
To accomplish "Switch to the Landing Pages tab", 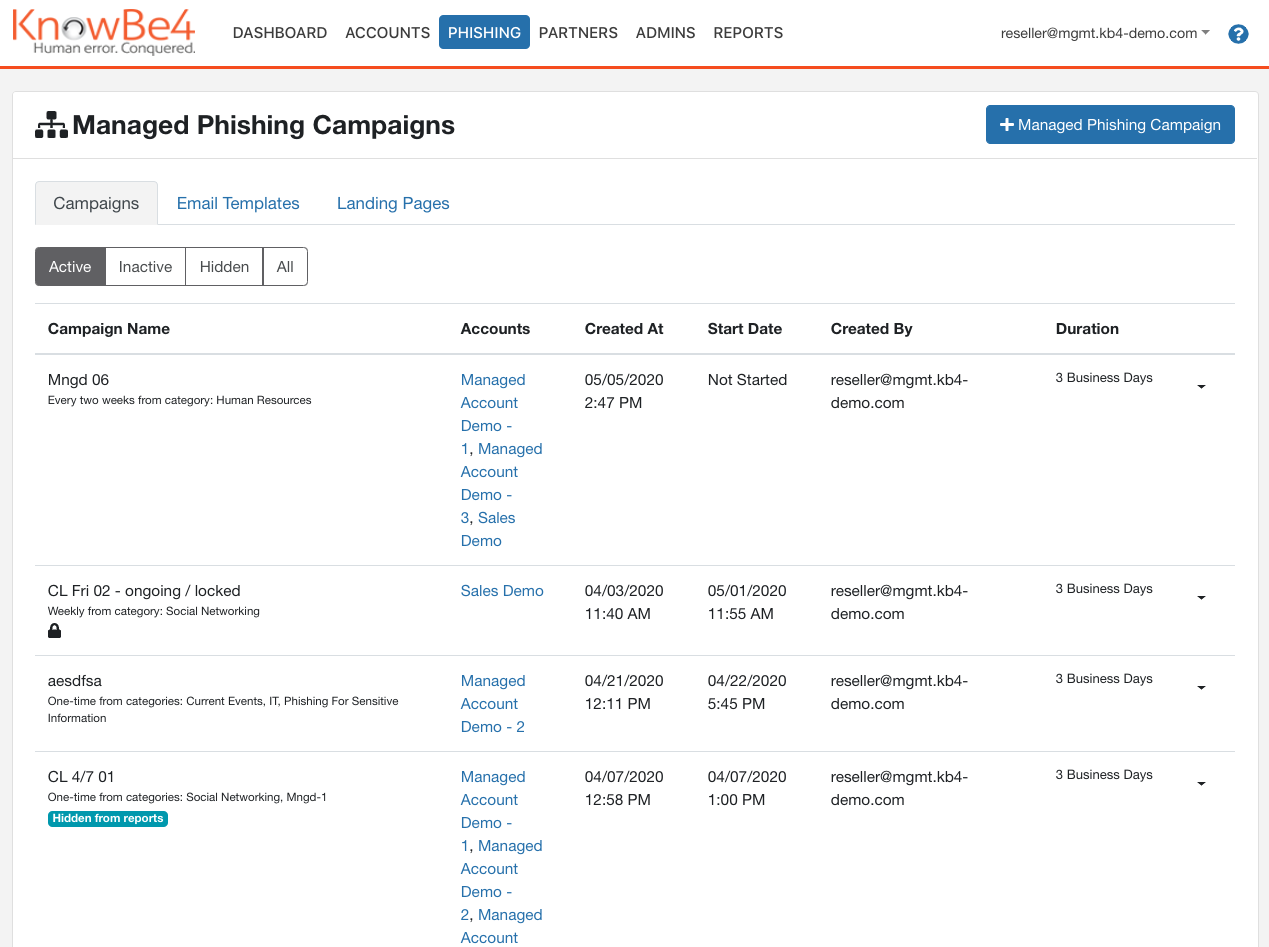I will coord(392,203).
